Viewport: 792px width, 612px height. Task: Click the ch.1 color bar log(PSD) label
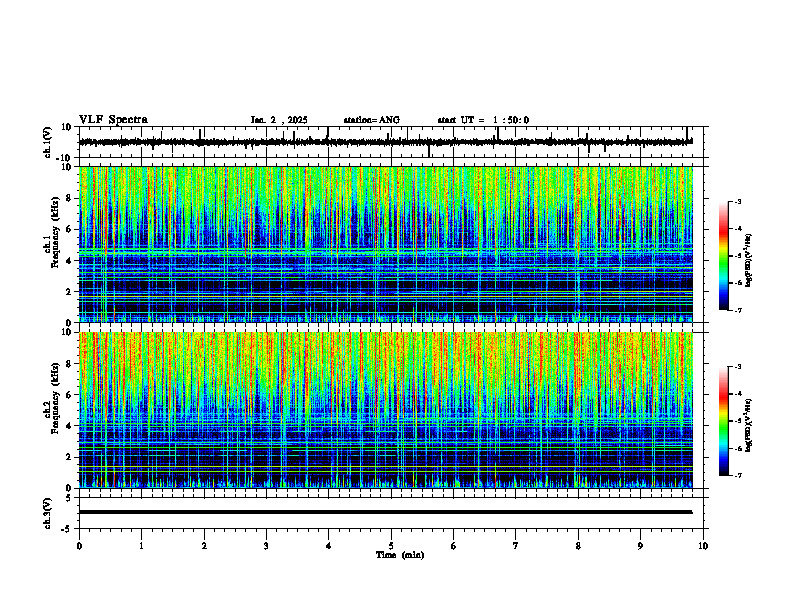[749, 260]
